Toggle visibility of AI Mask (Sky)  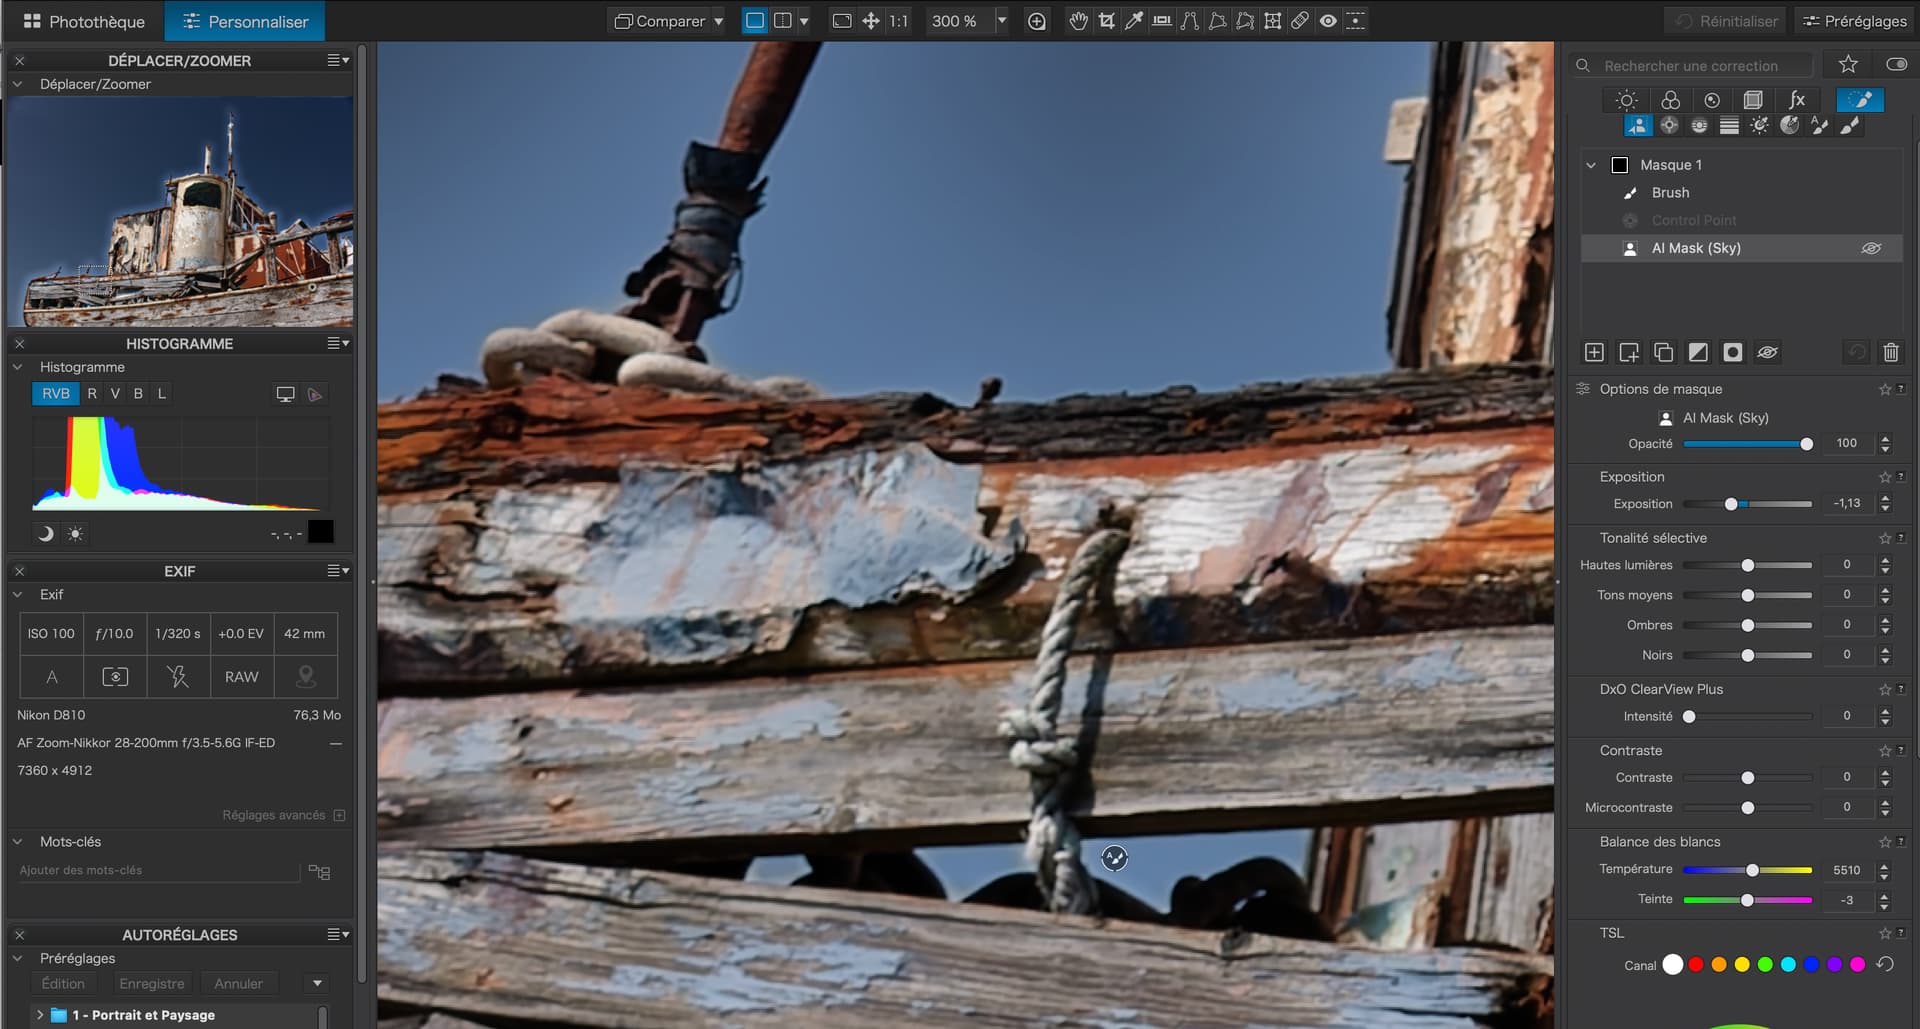click(1871, 248)
